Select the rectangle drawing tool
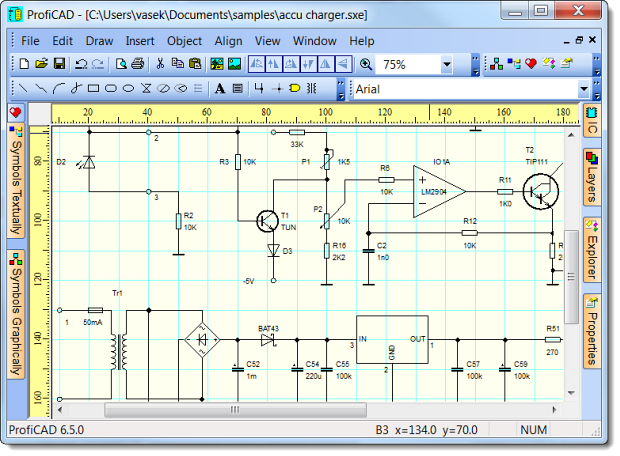 (93, 89)
